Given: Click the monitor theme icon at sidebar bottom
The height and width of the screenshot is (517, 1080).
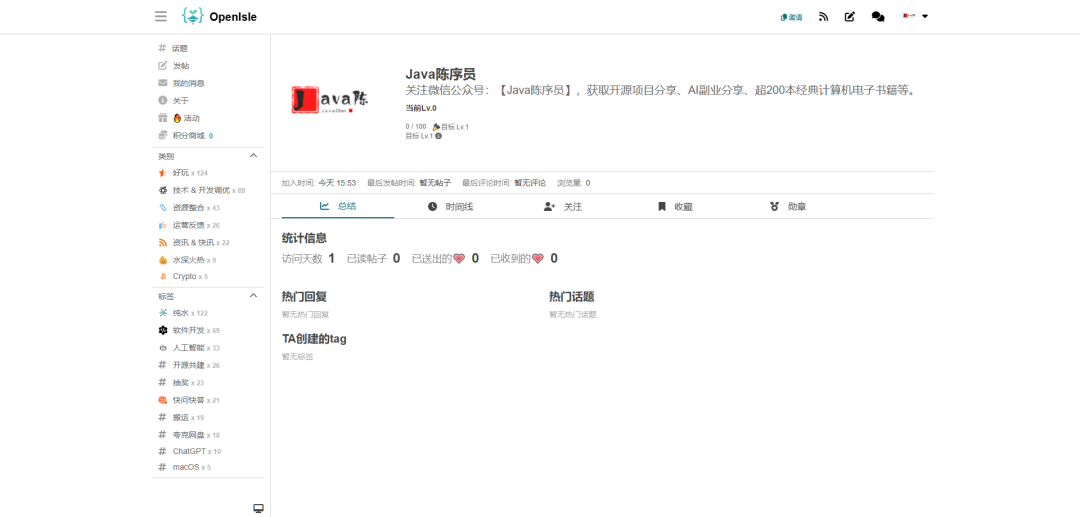Looking at the screenshot, I should (x=258, y=508).
